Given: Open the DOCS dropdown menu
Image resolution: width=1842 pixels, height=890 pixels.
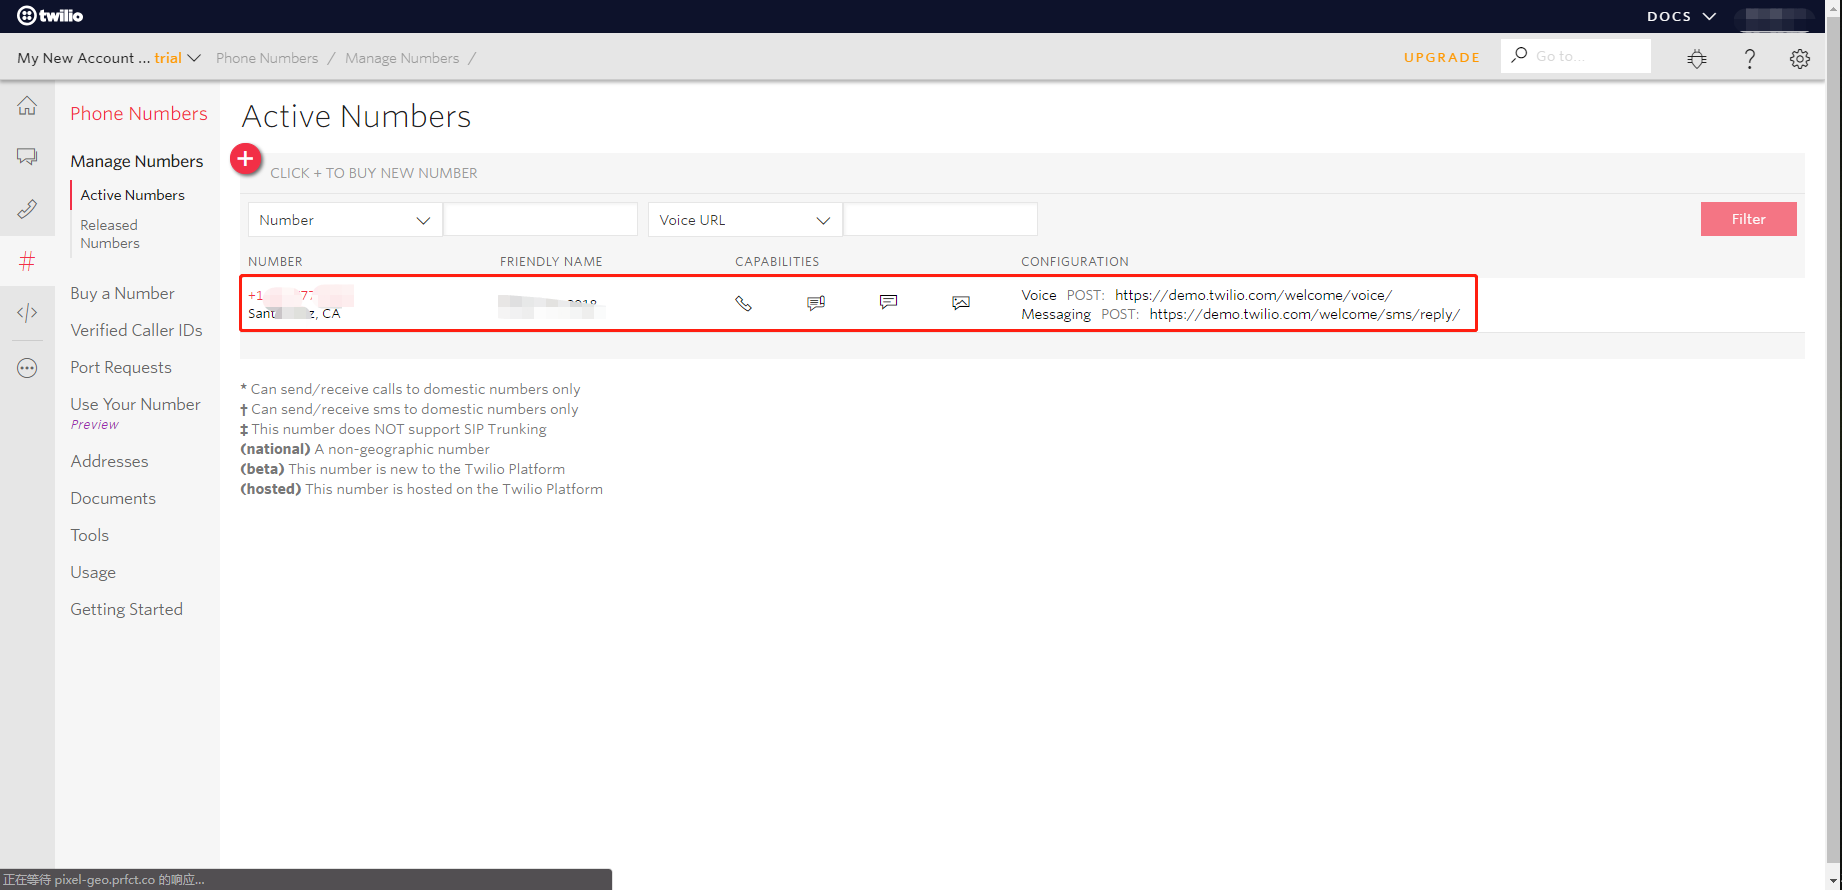Looking at the screenshot, I should pyautogui.click(x=1681, y=16).
